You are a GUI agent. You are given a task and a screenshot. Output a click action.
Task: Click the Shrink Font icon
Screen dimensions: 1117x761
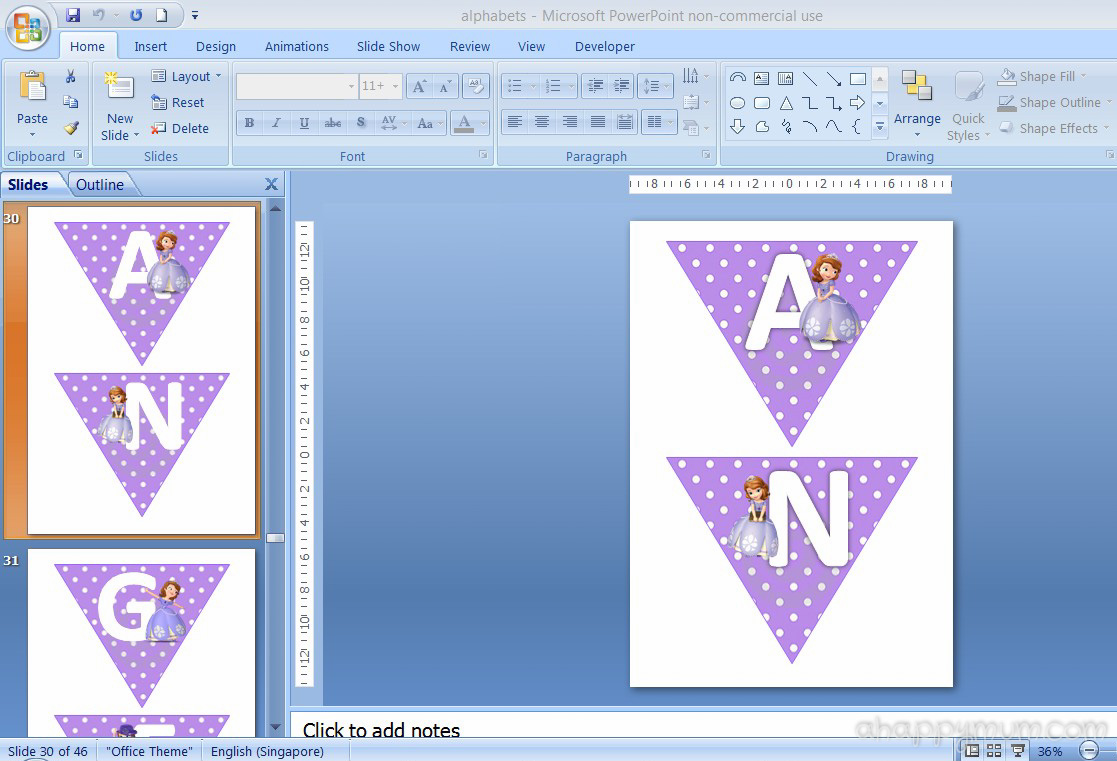tap(445, 86)
